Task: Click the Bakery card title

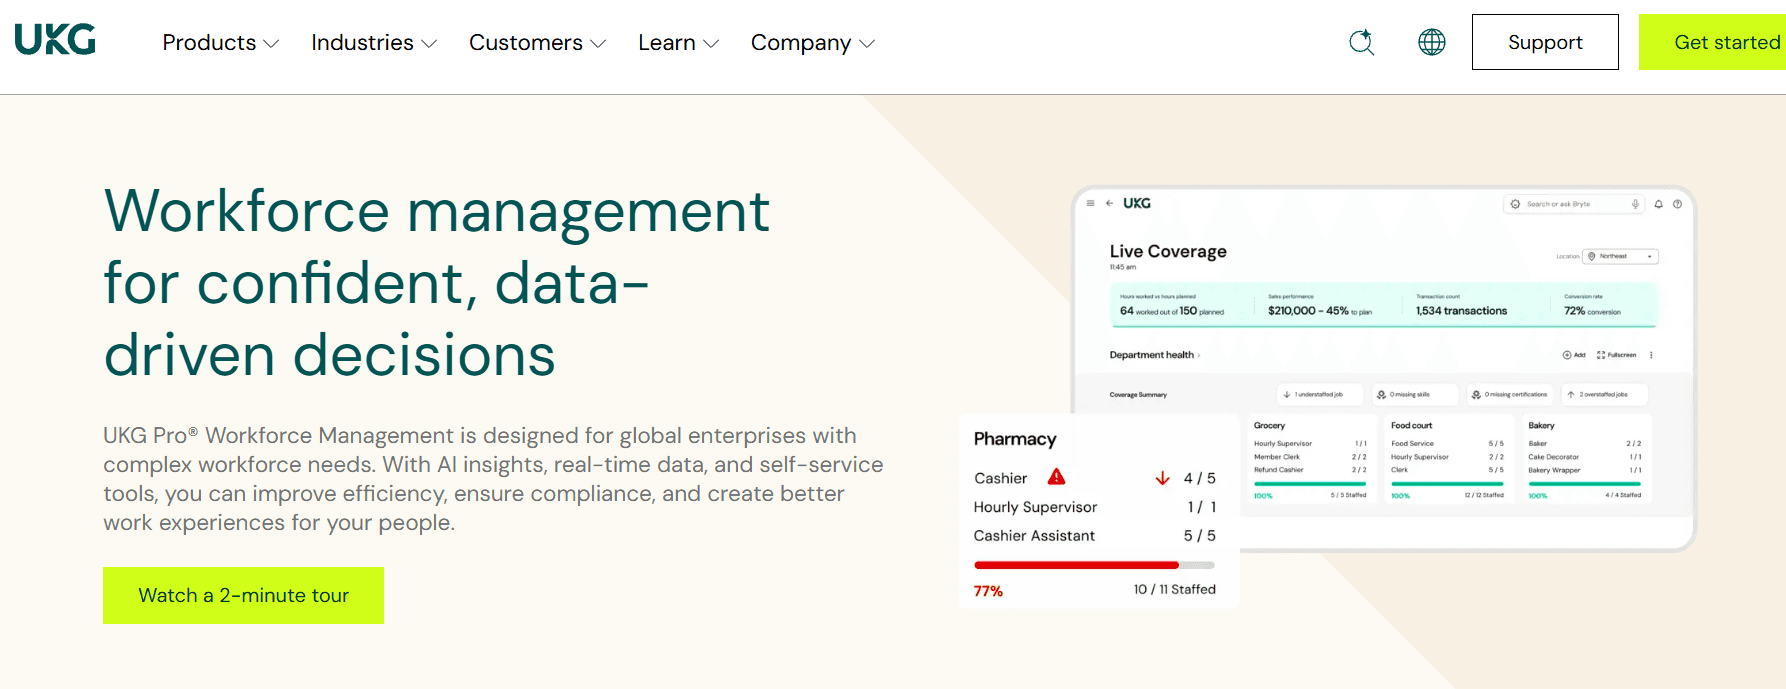Action: 1541,426
